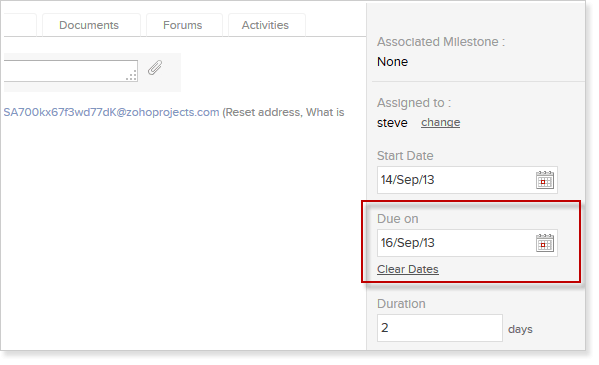
Task: Click the paperclip attach file icon
Action: [x=155, y=68]
